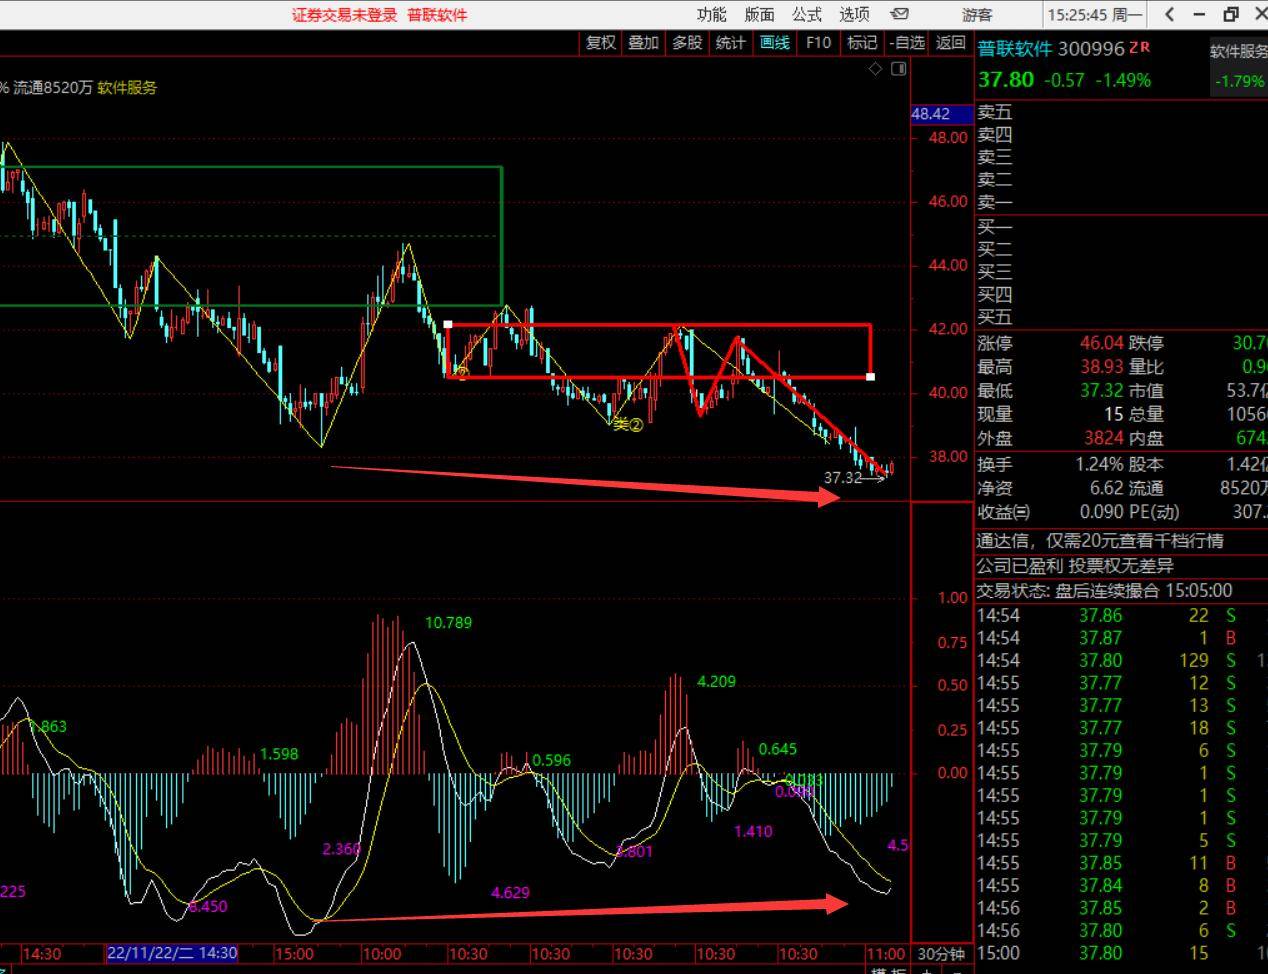The image size is (1268, 974).
Task: Click the 4.209 MACD label
Action: click(716, 682)
